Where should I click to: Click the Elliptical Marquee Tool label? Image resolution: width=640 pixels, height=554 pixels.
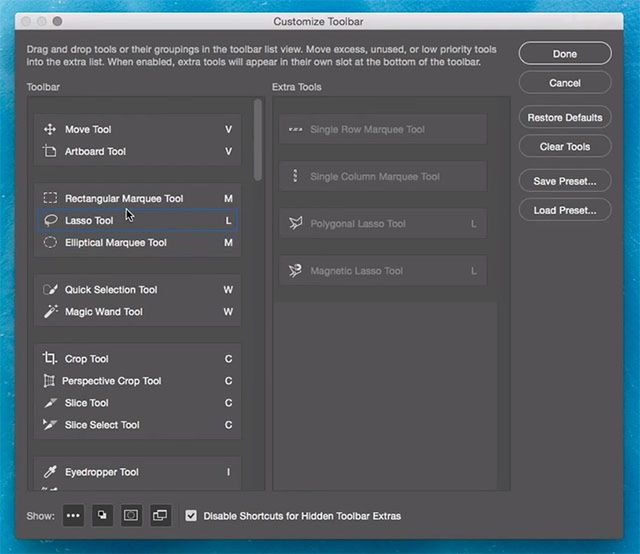(x=116, y=243)
